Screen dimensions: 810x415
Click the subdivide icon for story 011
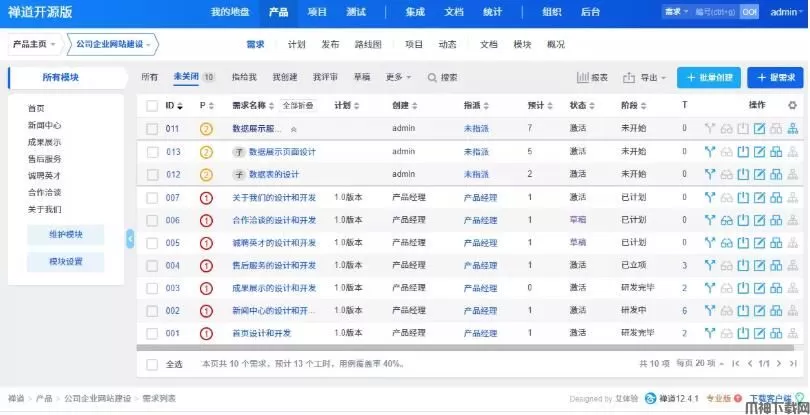tap(792, 129)
